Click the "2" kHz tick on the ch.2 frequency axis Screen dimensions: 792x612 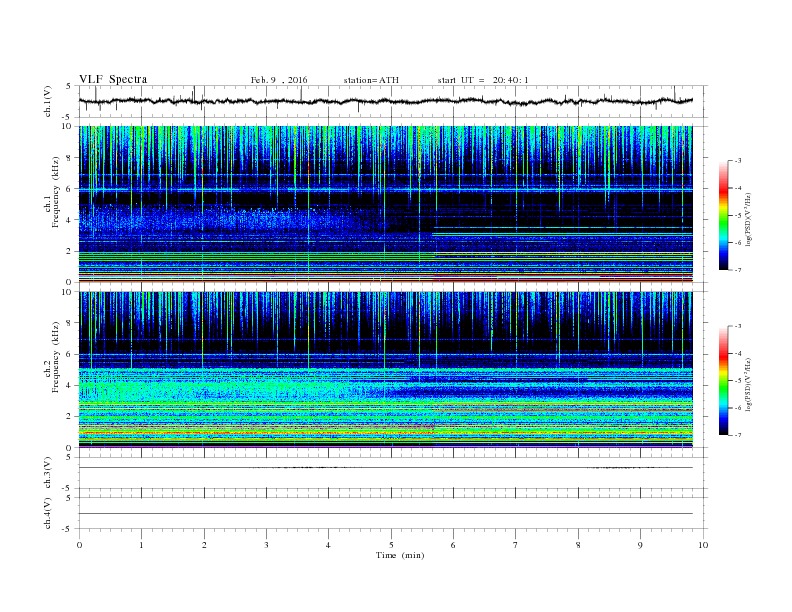(x=69, y=416)
